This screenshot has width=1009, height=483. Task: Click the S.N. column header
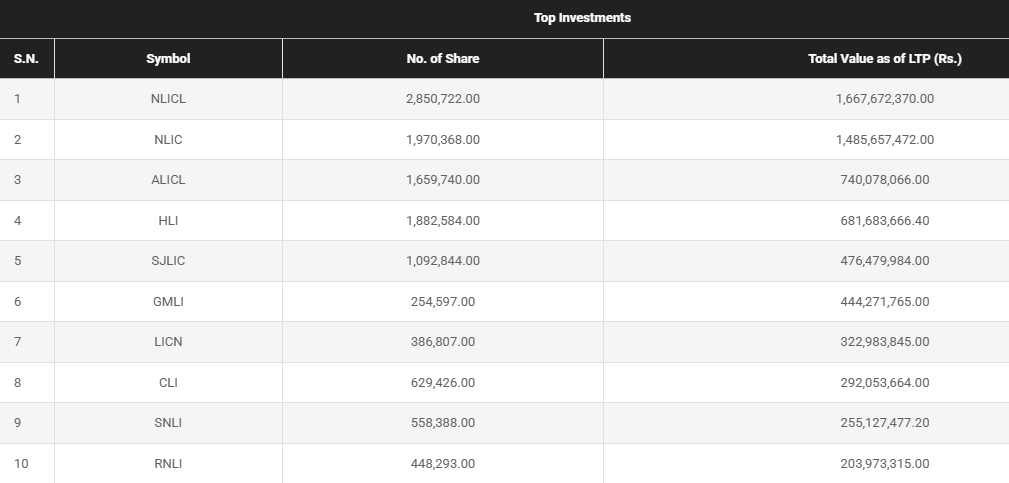pyautogui.click(x=26, y=59)
